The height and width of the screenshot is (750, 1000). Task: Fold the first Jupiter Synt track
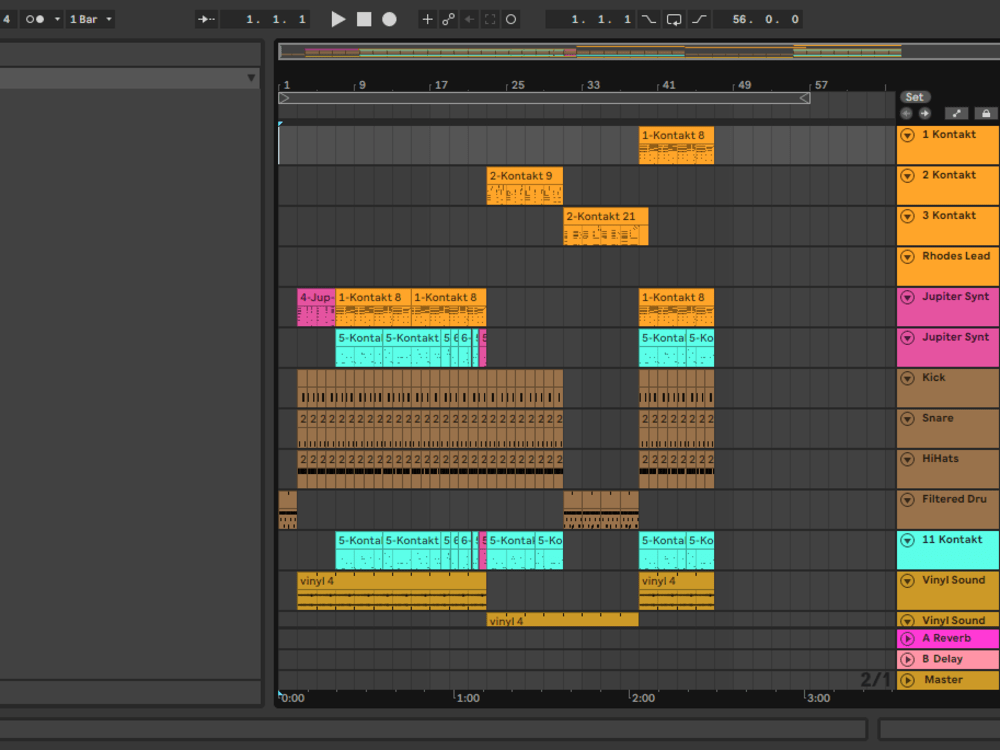(908, 297)
